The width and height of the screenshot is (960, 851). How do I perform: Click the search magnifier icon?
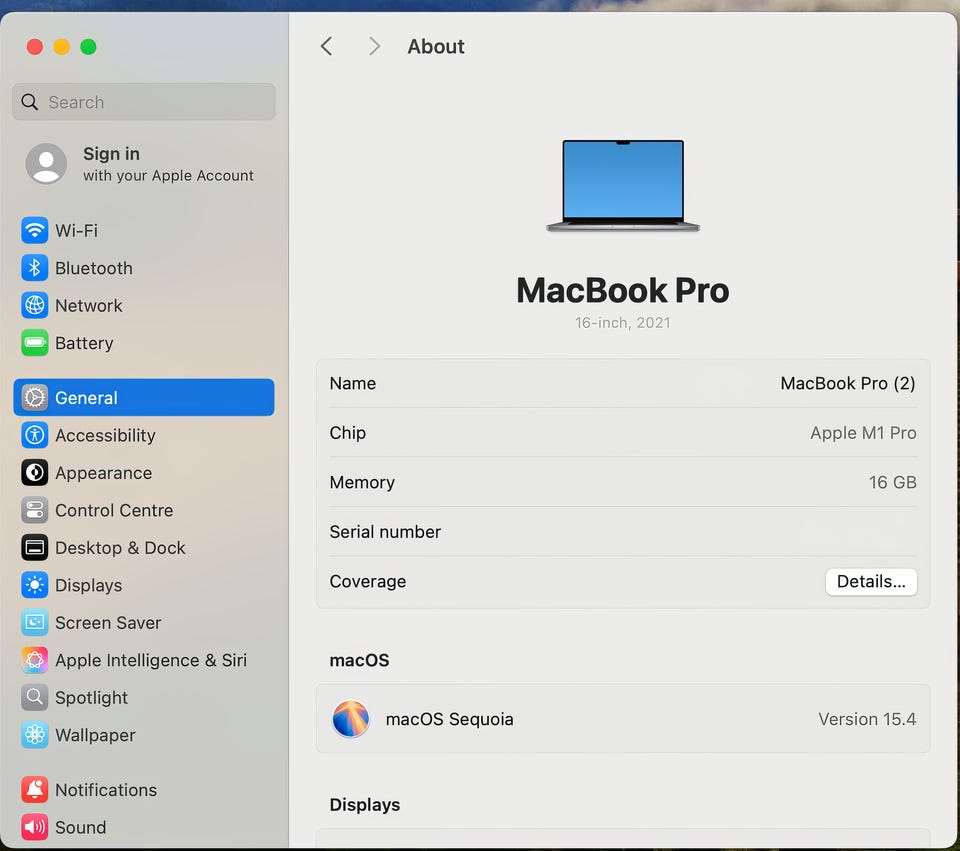(29, 102)
